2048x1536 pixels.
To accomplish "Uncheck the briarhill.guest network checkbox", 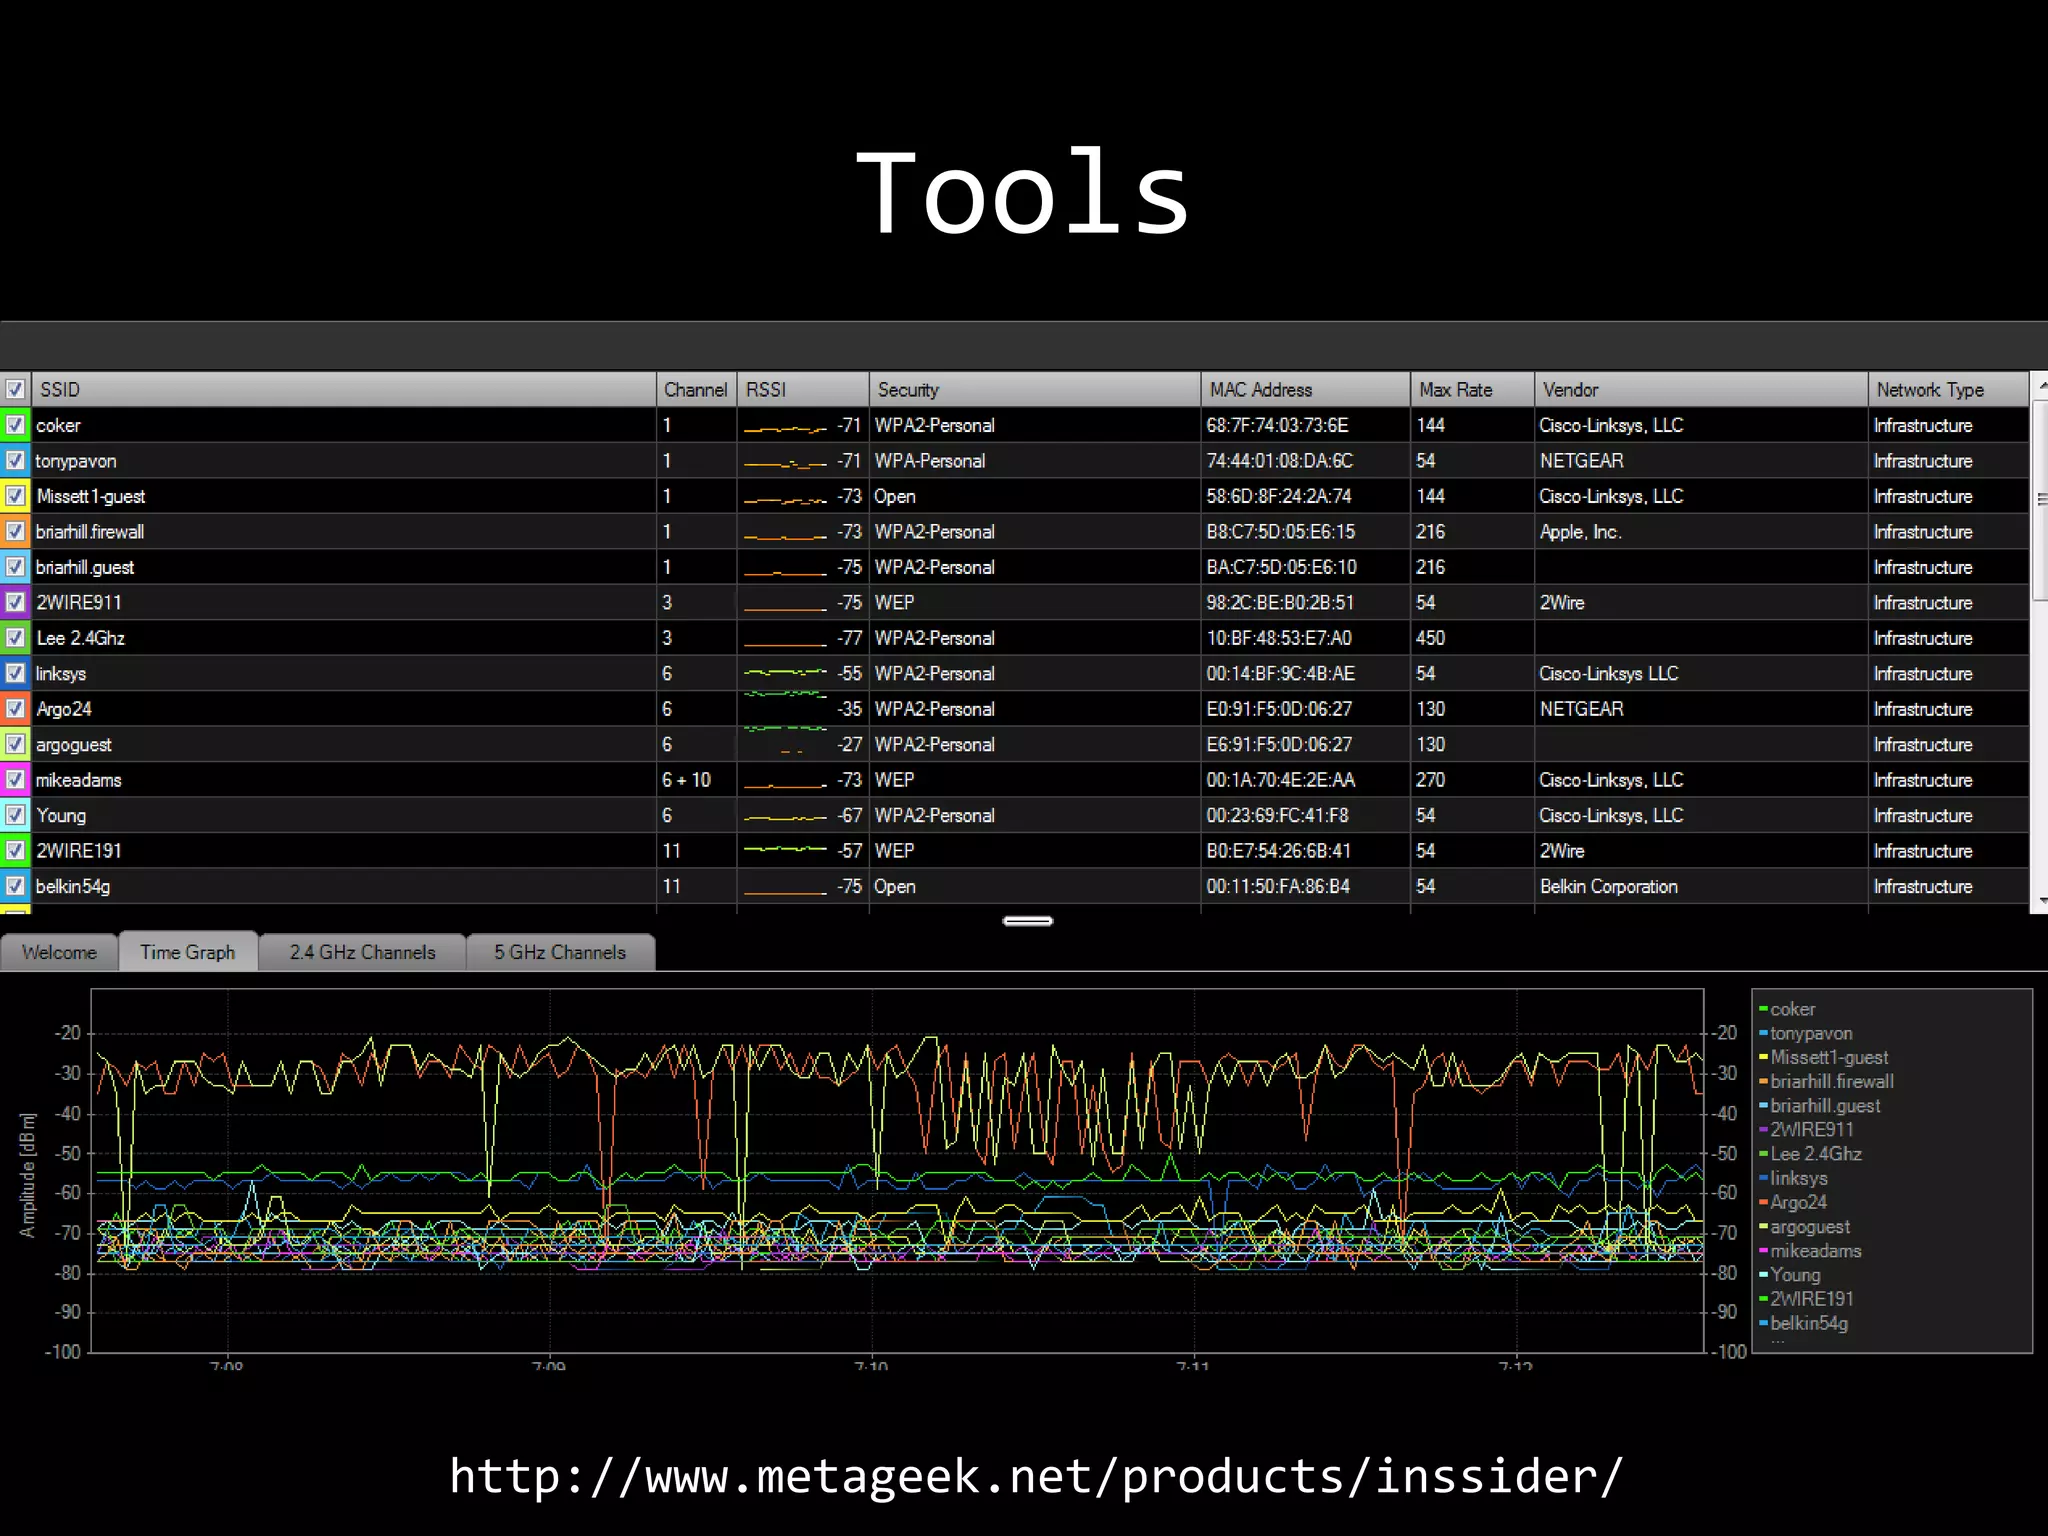I will [15, 567].
